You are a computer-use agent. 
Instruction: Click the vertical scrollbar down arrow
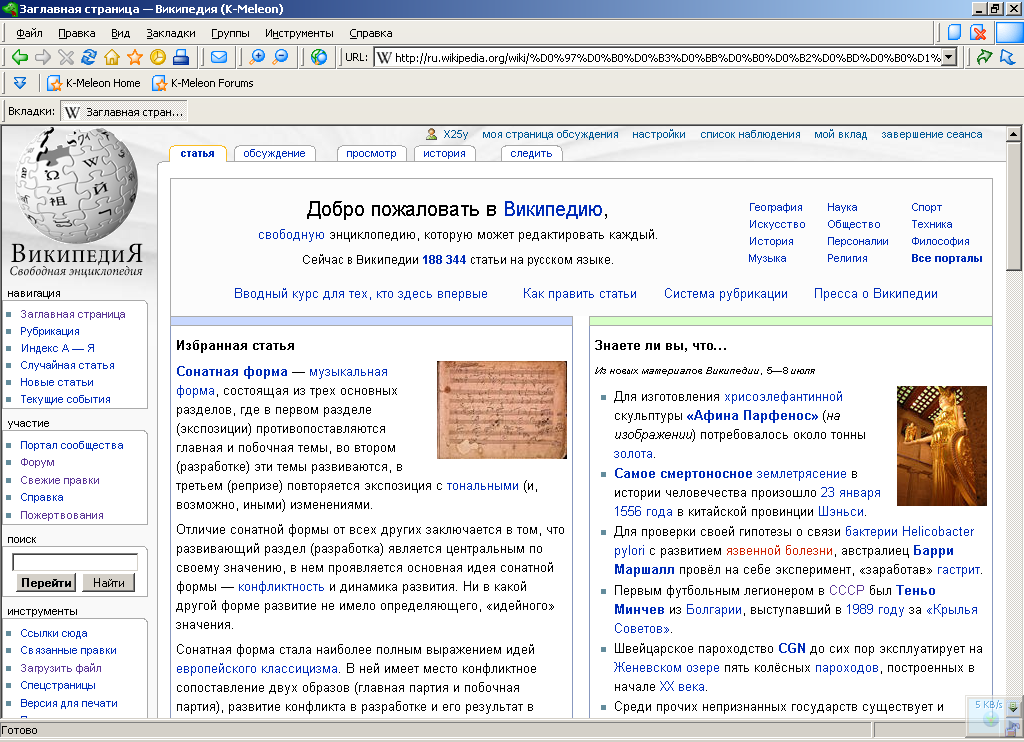point(1013,707)
